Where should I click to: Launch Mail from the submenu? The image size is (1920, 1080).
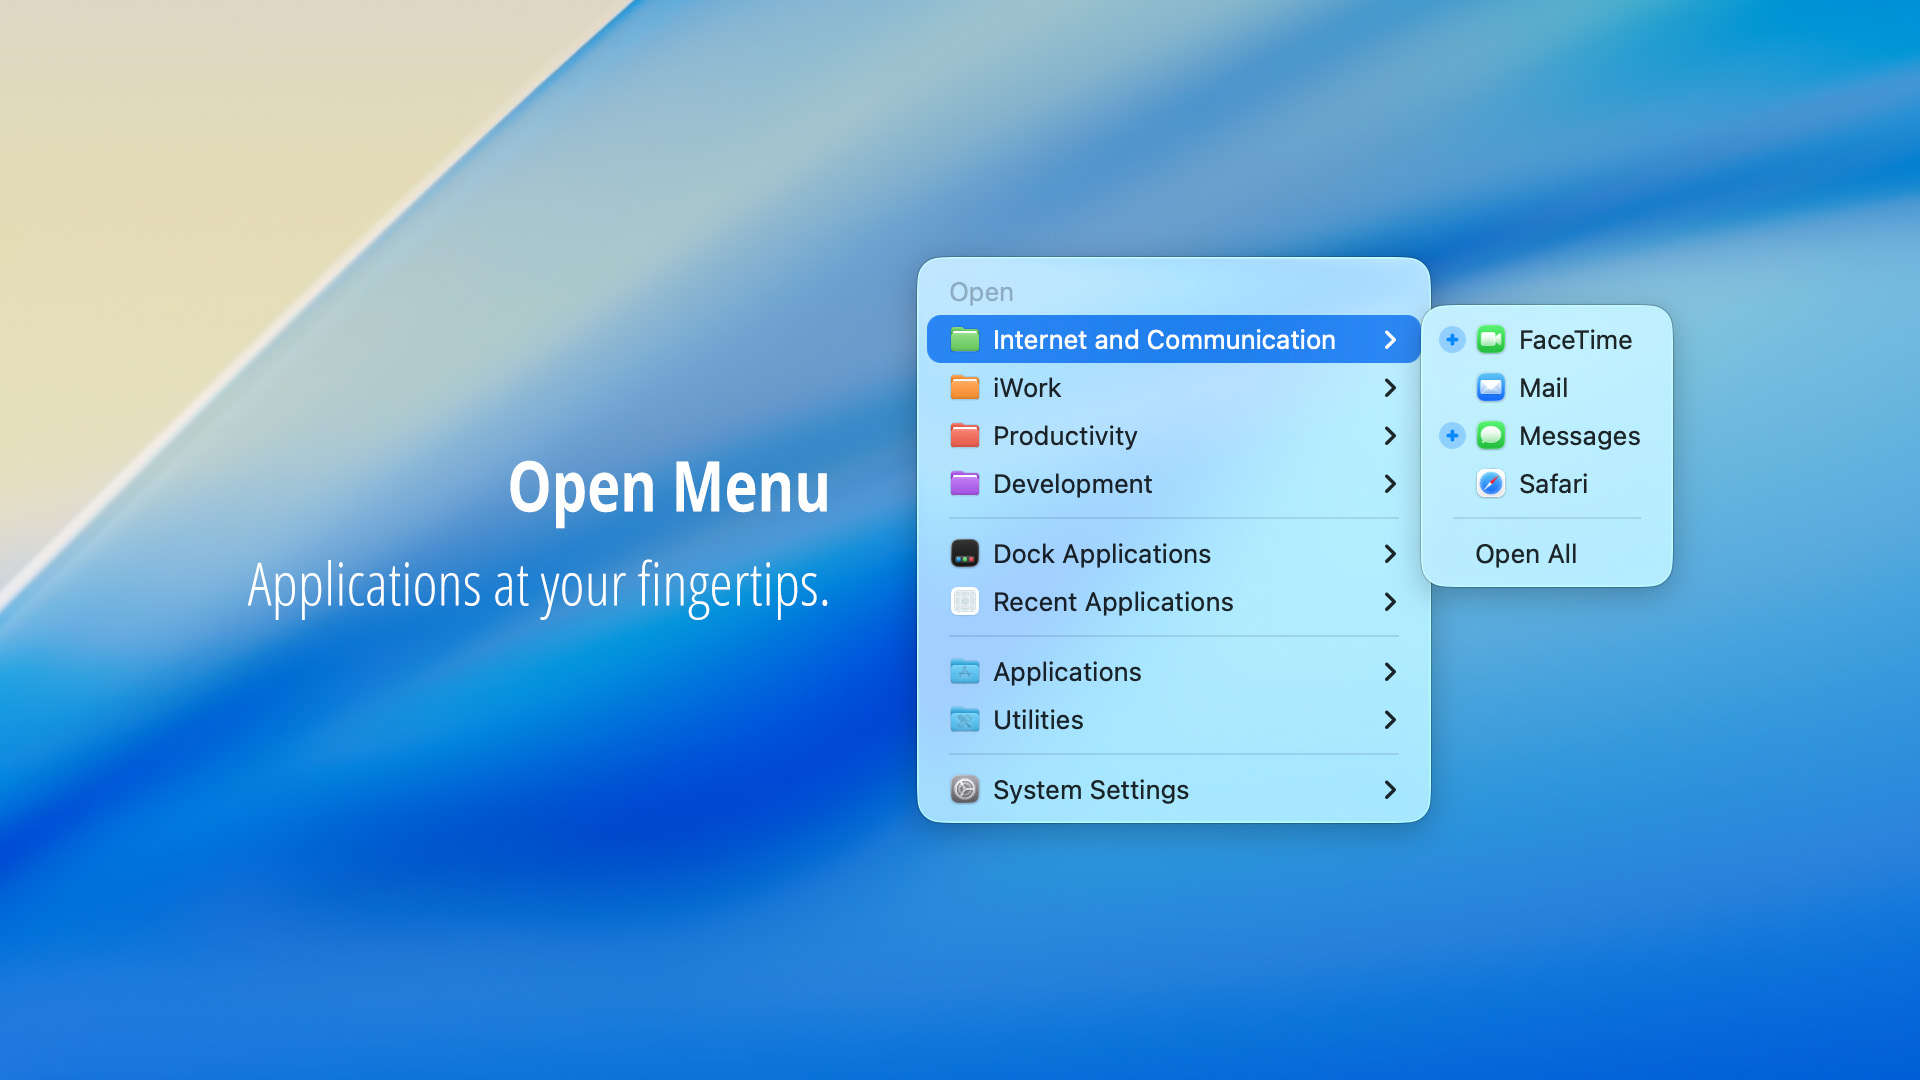click(1546, 388)
